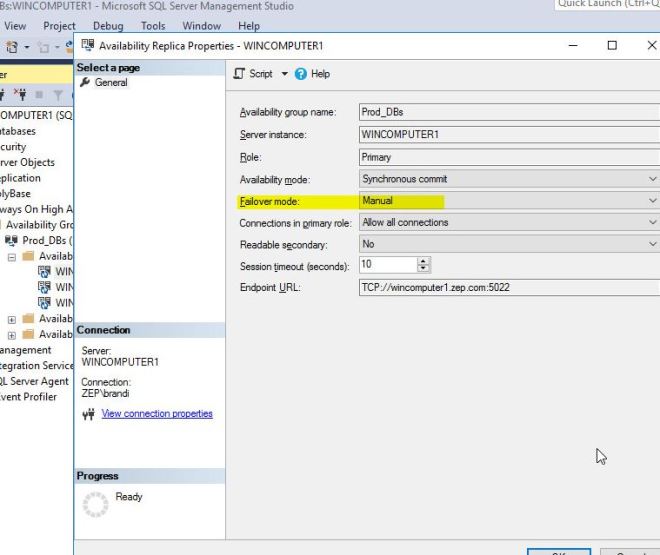
Task: Click the Prod_DBs availability group icon
Action: pyautogui.click(x=12, y=241)
